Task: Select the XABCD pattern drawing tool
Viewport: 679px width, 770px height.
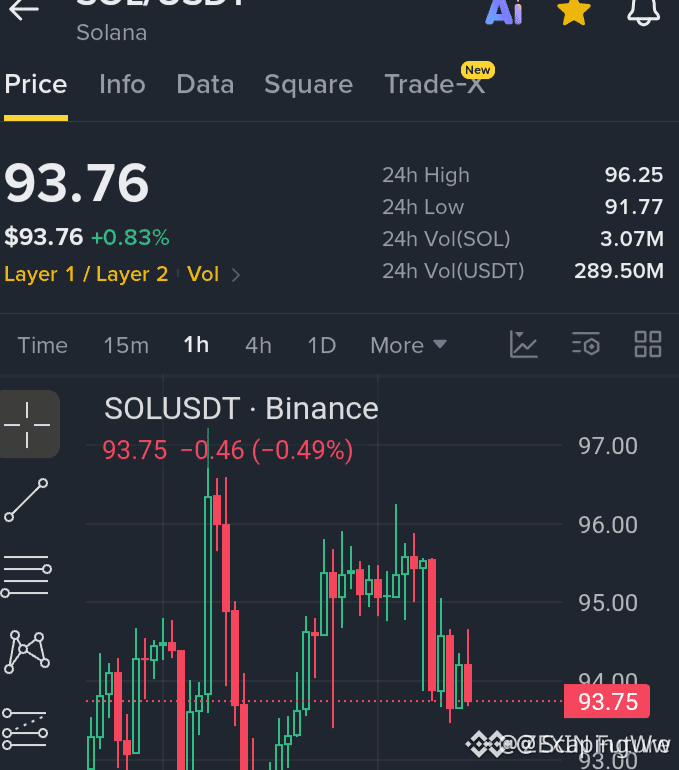Action: click(27, 651)
